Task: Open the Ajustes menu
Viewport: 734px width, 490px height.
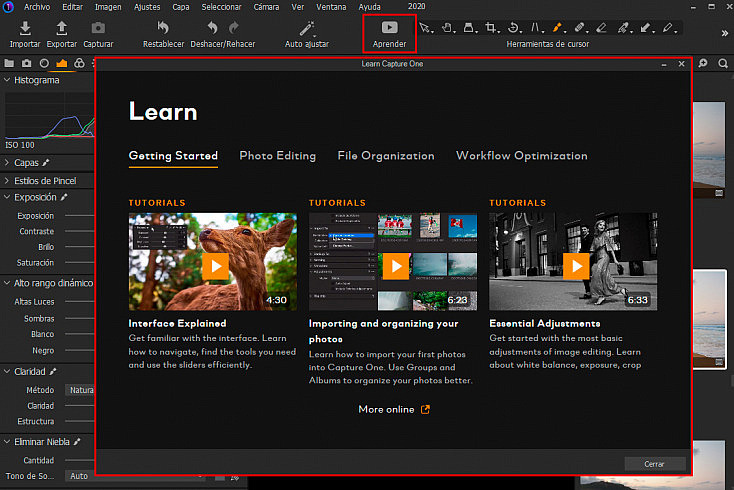Action: (147, 7)
